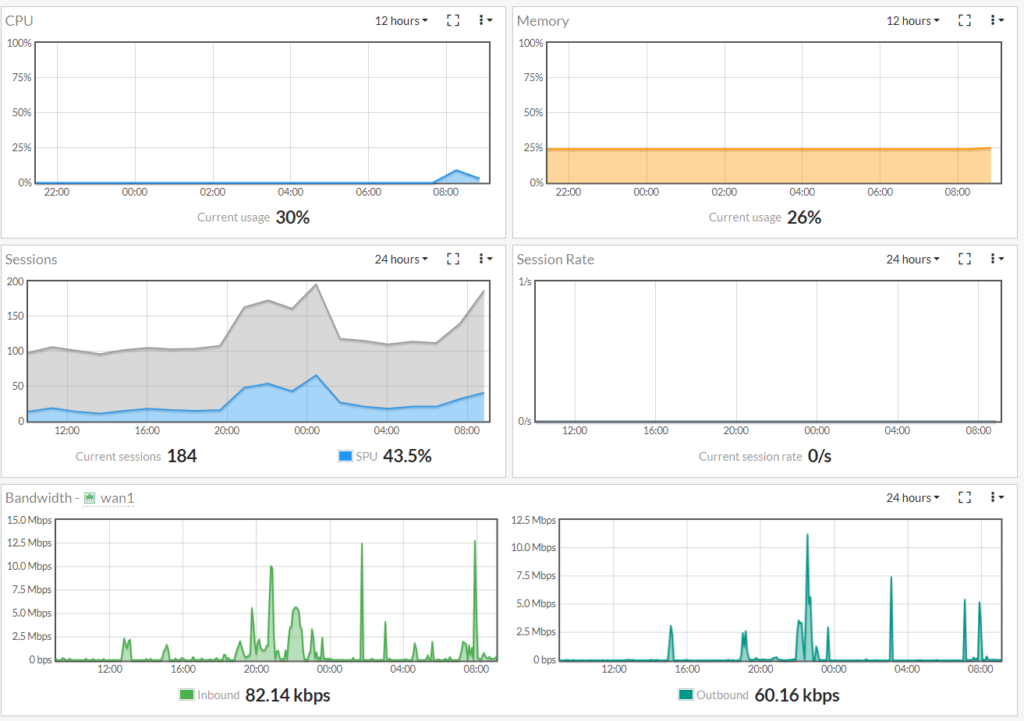1024x721 pixels.
Task: Select the Session Rate 24 hours dropdown
Action: click(913, 259)
